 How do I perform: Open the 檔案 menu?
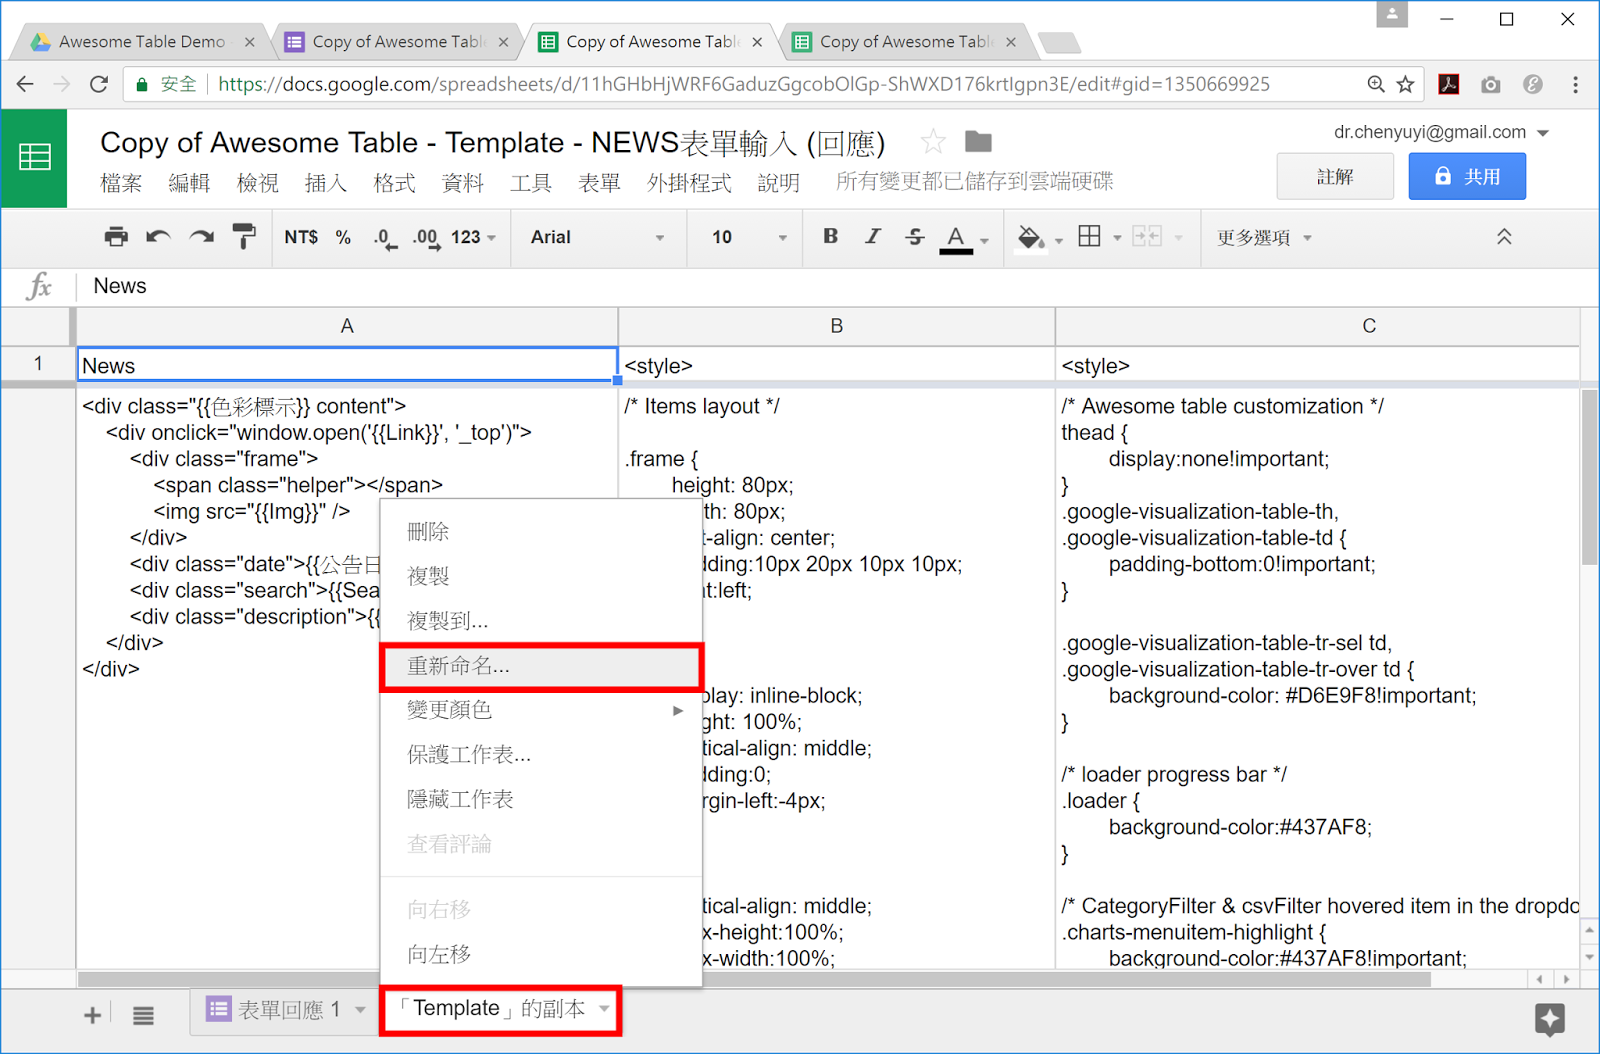[x=121, y=183]
